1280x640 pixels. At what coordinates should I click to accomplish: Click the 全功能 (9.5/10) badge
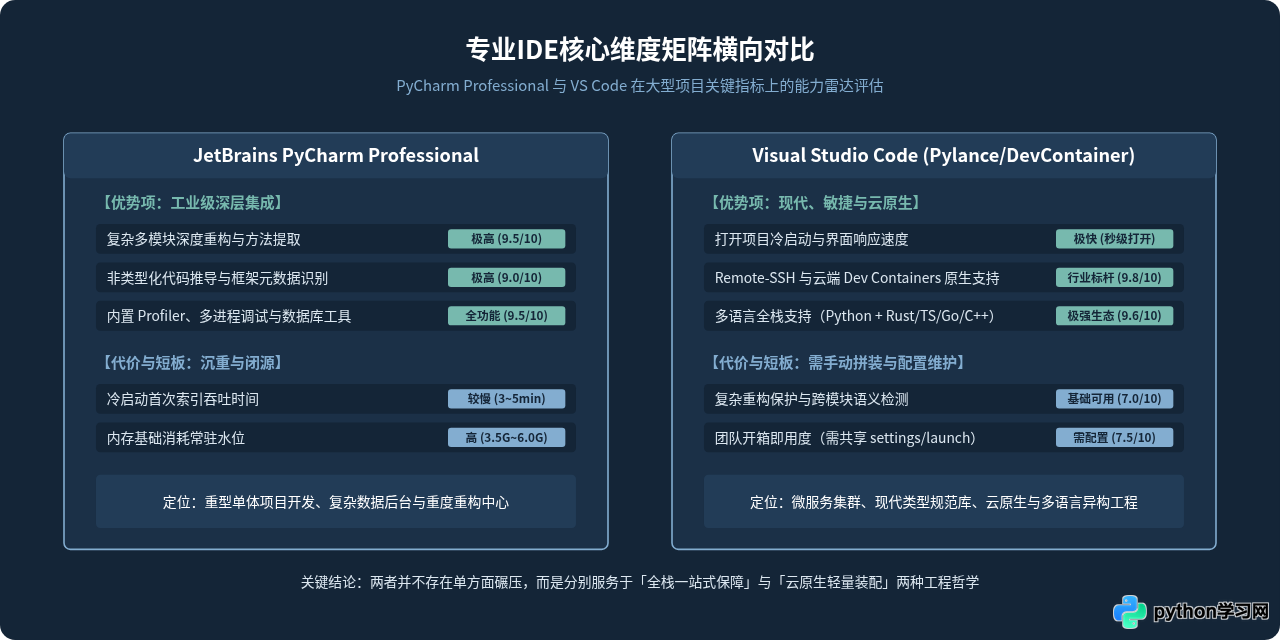pos(506,316)
